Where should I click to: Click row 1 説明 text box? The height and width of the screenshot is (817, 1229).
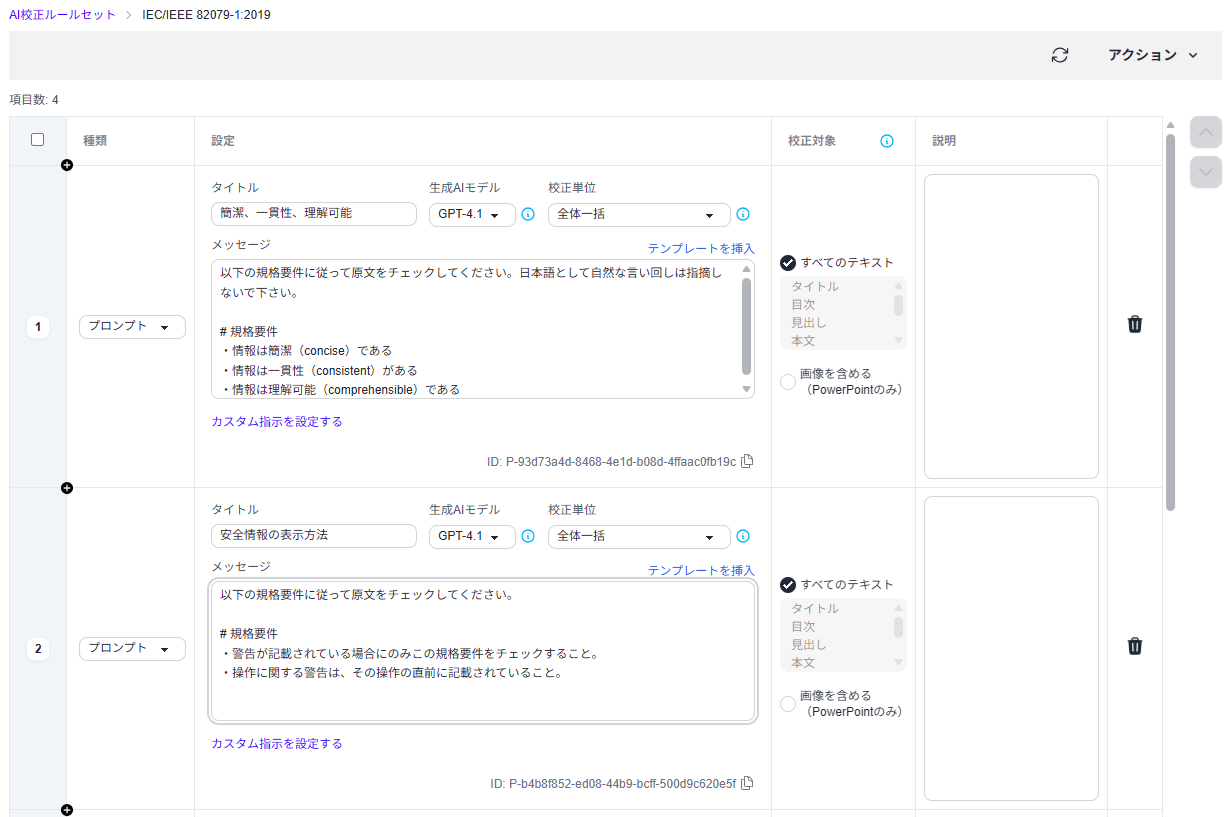click(1011, 327)
